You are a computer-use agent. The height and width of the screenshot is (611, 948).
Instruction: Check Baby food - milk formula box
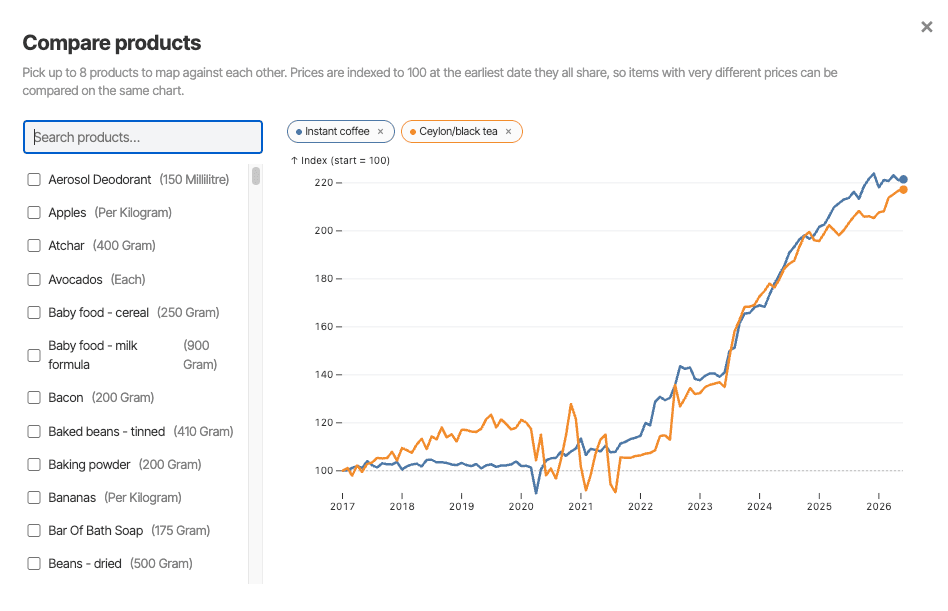coord(34,355)
